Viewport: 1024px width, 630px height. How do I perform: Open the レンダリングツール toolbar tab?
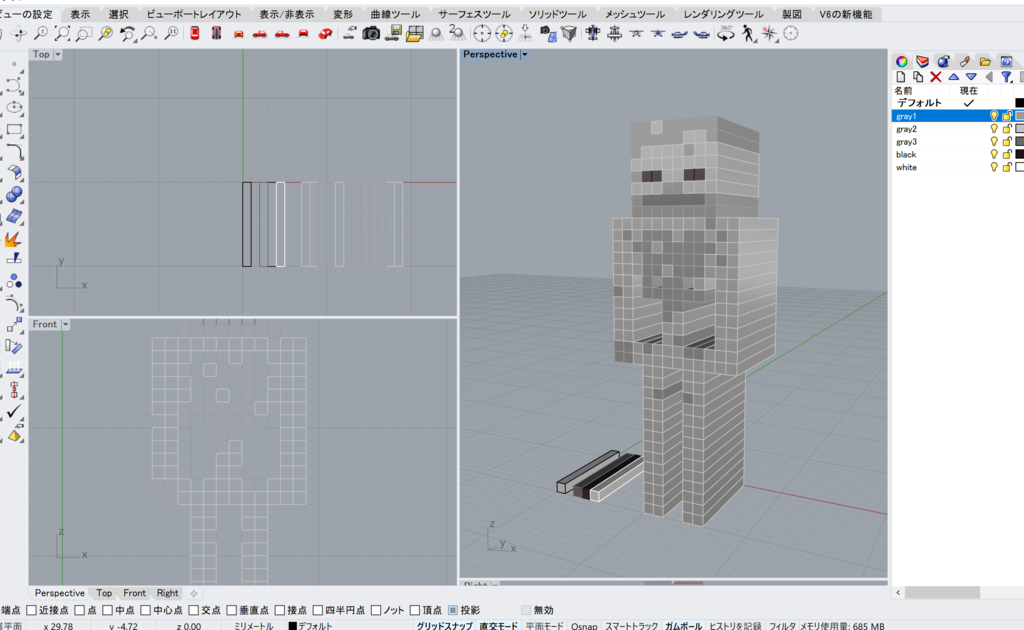[x=723, y=14]
